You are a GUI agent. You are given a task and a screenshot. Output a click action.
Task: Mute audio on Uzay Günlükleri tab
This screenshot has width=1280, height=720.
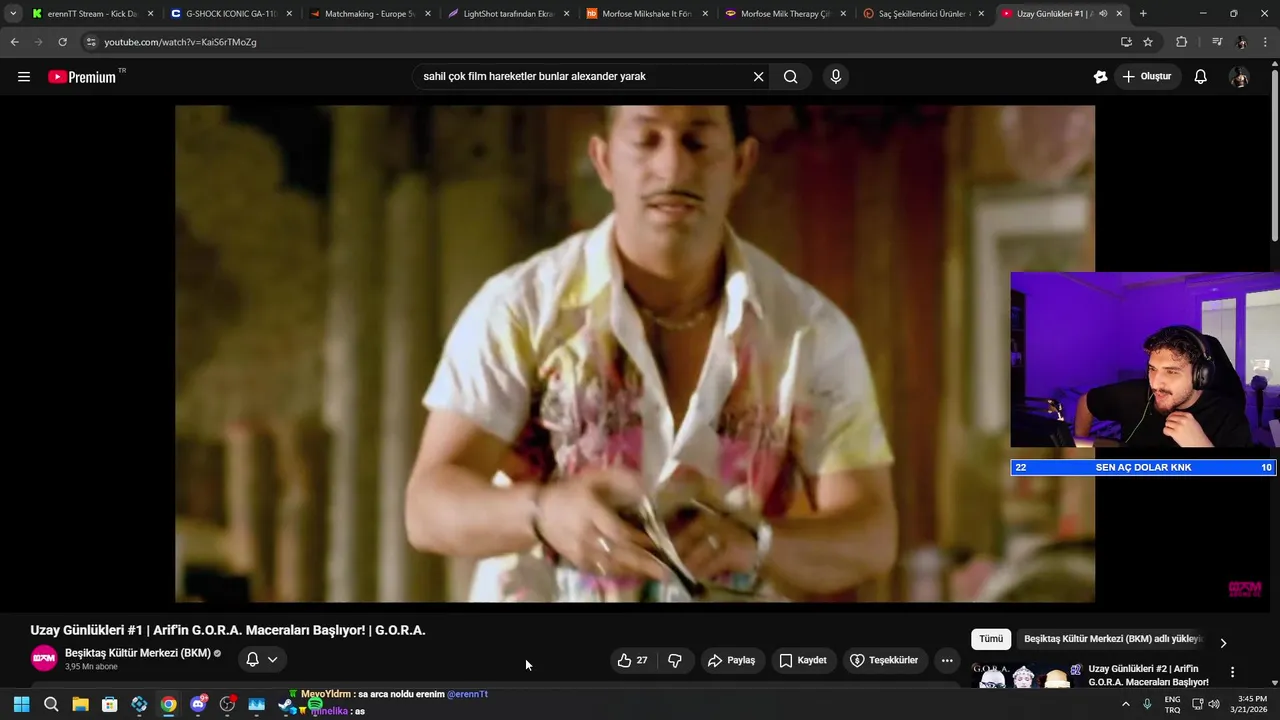[x=1103, y=14]
